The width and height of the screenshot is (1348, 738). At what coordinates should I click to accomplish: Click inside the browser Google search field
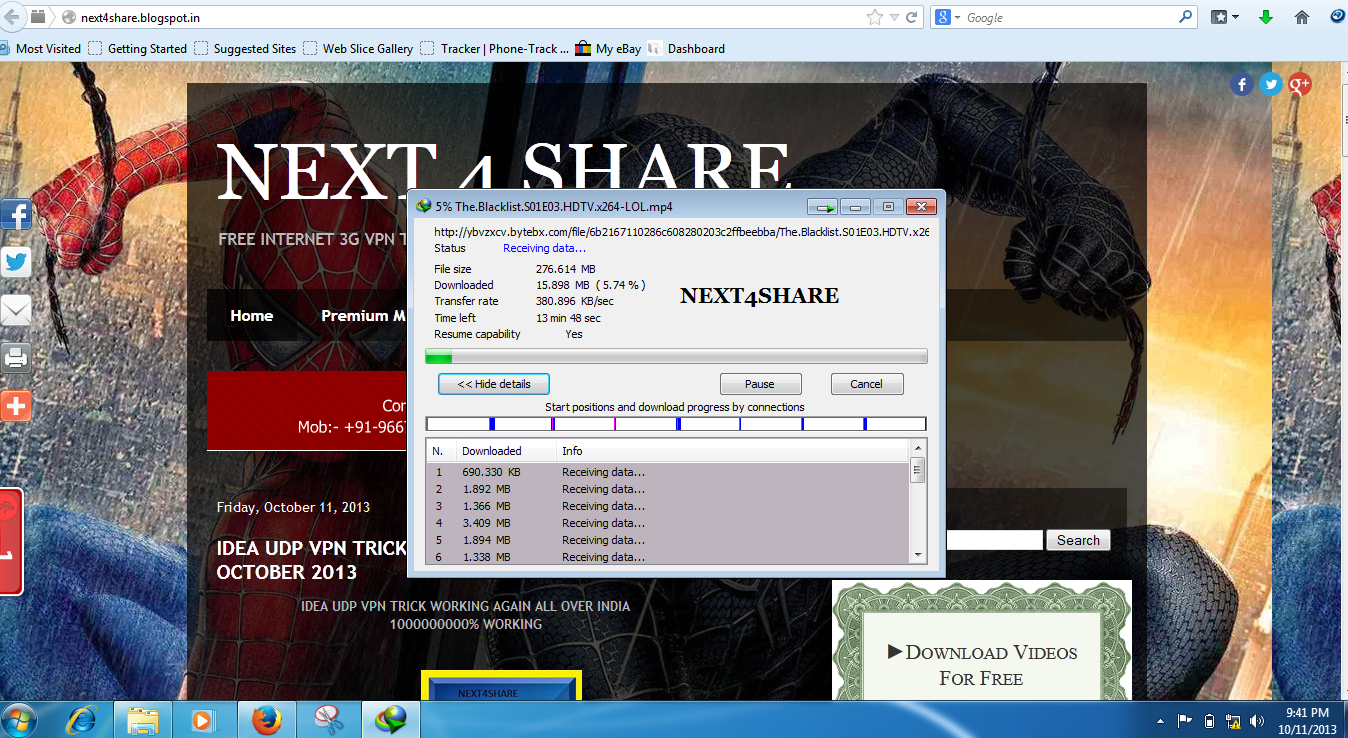click(1070, 17)
